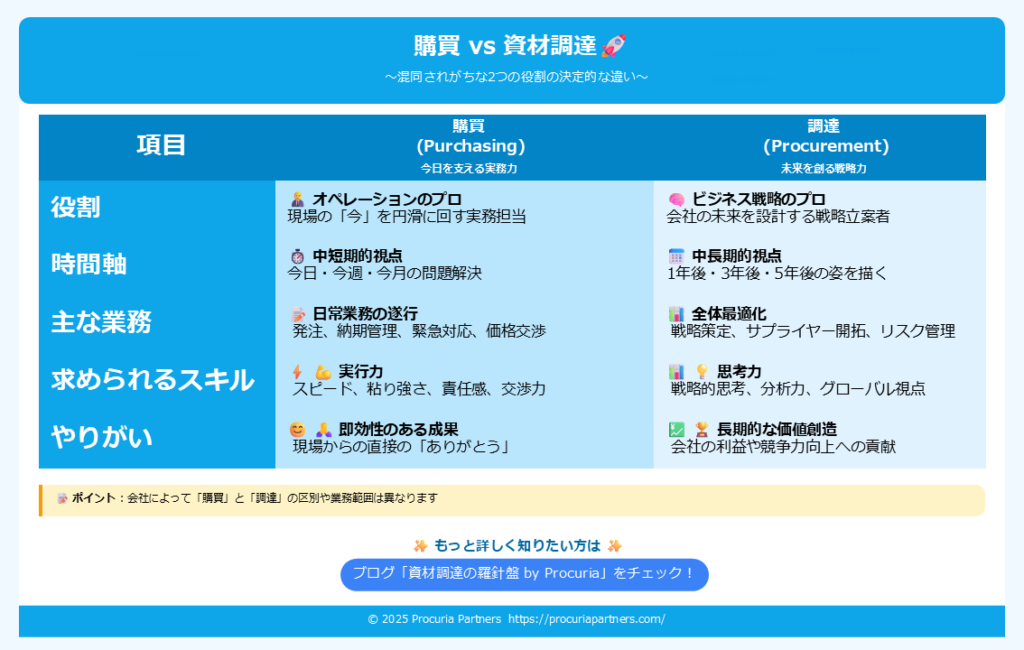Viewport: 1024px width, 650px height.
Task: Click the brain icon beside ビジネス戦略のプロ
Action: tap(676, 199)
